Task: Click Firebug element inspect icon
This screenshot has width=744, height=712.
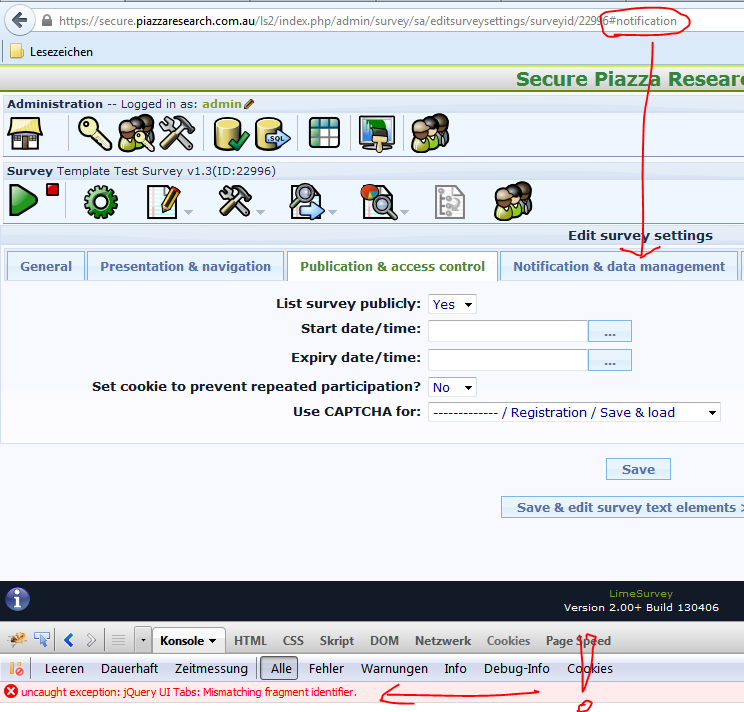Action: click(42, 640)
